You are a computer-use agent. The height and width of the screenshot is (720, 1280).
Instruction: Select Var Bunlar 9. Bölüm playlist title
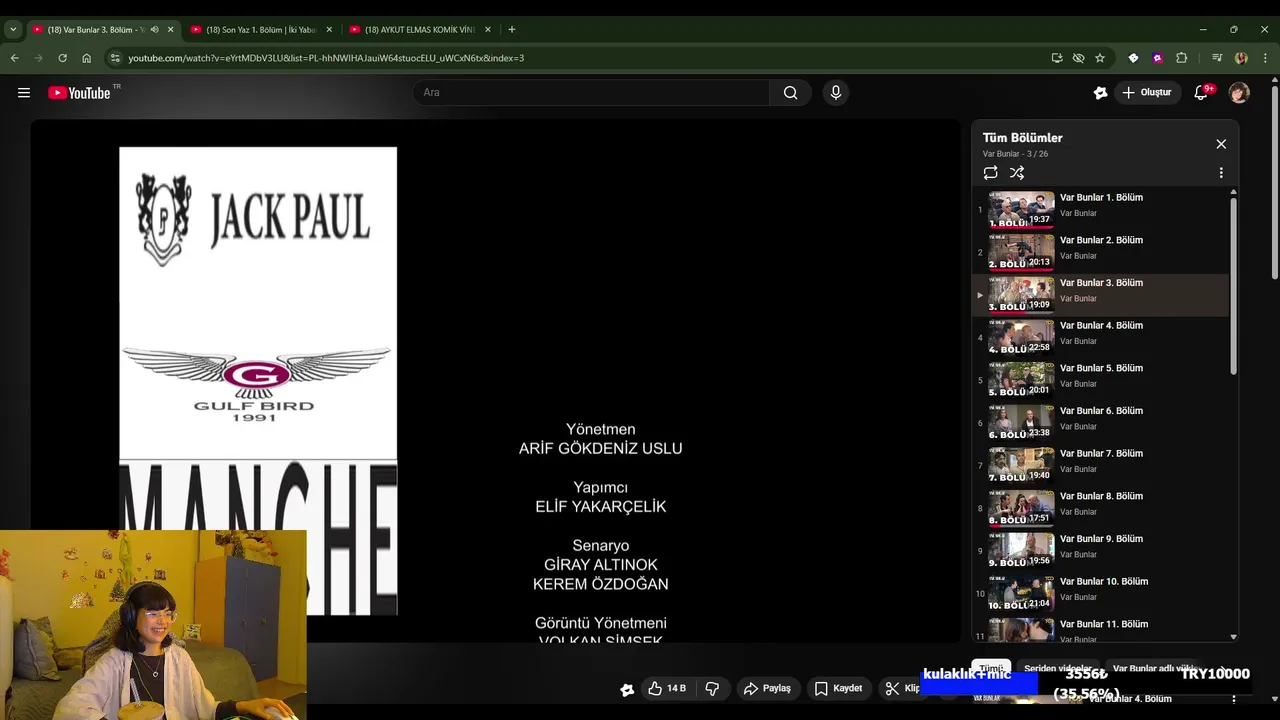coord(1101,539)
